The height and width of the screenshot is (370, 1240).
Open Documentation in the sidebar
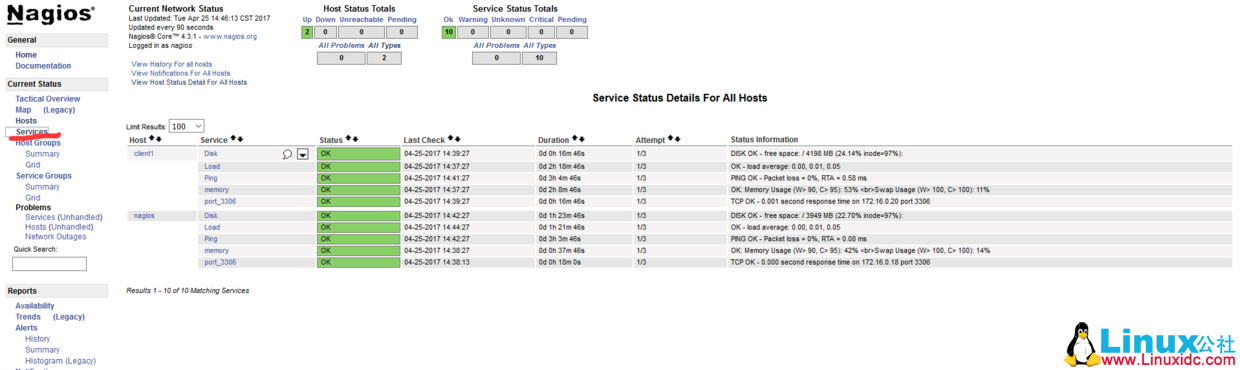[43, 66]
